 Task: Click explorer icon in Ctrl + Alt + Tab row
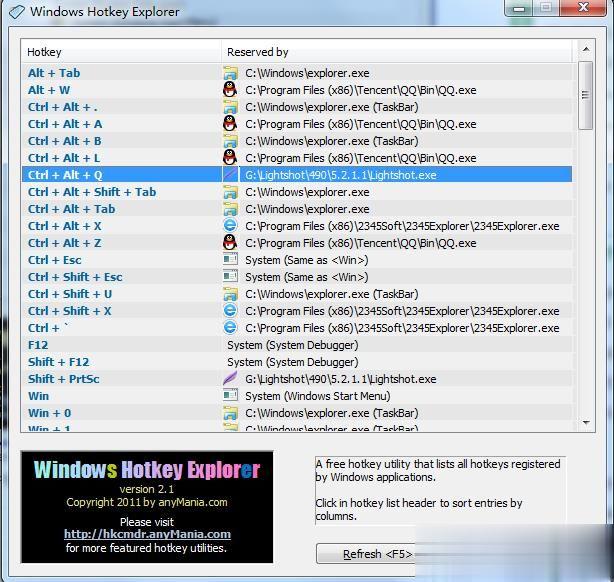click(x=230, y=209)
